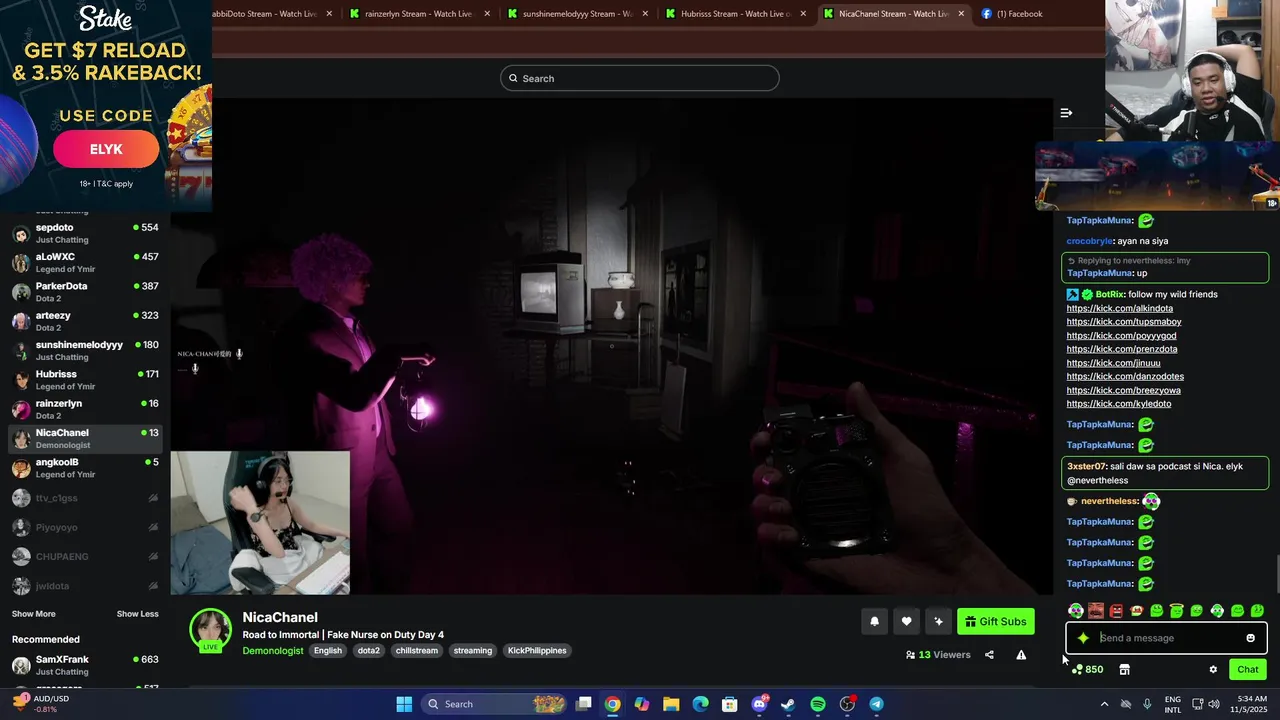Switch to the Facebook tab
1280x720 pixels.
point(1020,14)
